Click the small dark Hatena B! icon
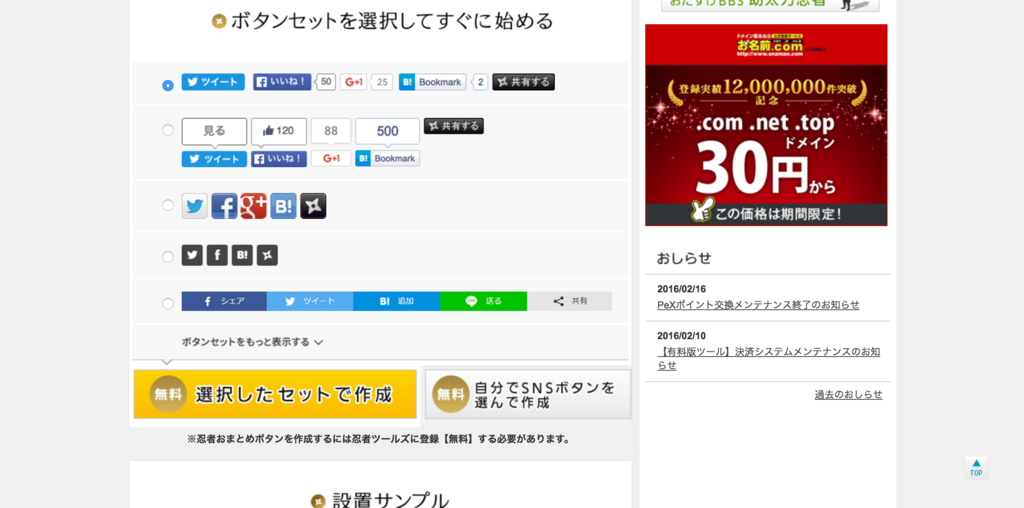 (242, 255)
